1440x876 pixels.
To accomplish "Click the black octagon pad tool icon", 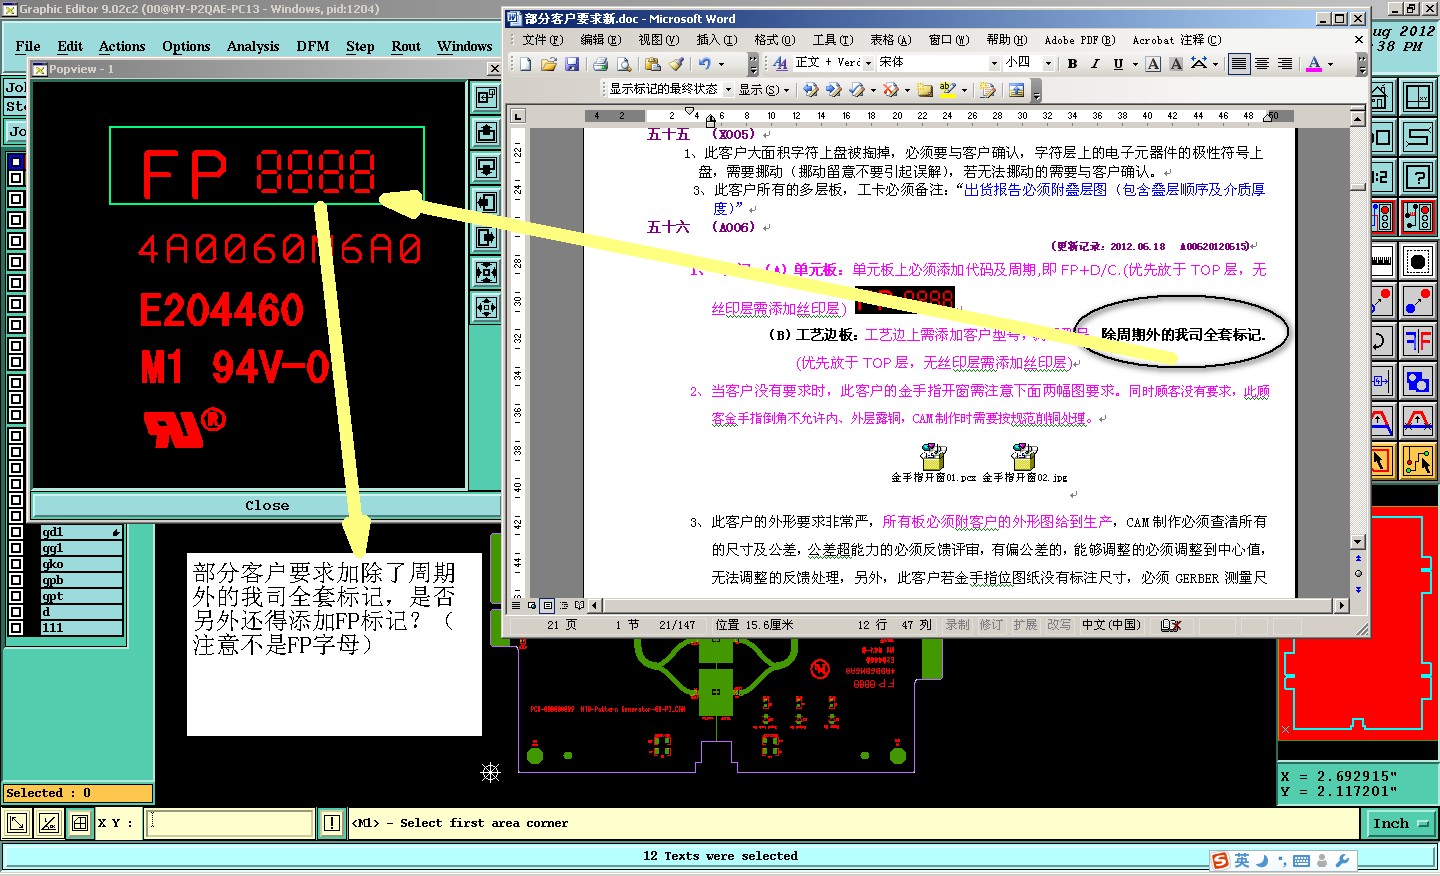I will tap(1418, 261).
